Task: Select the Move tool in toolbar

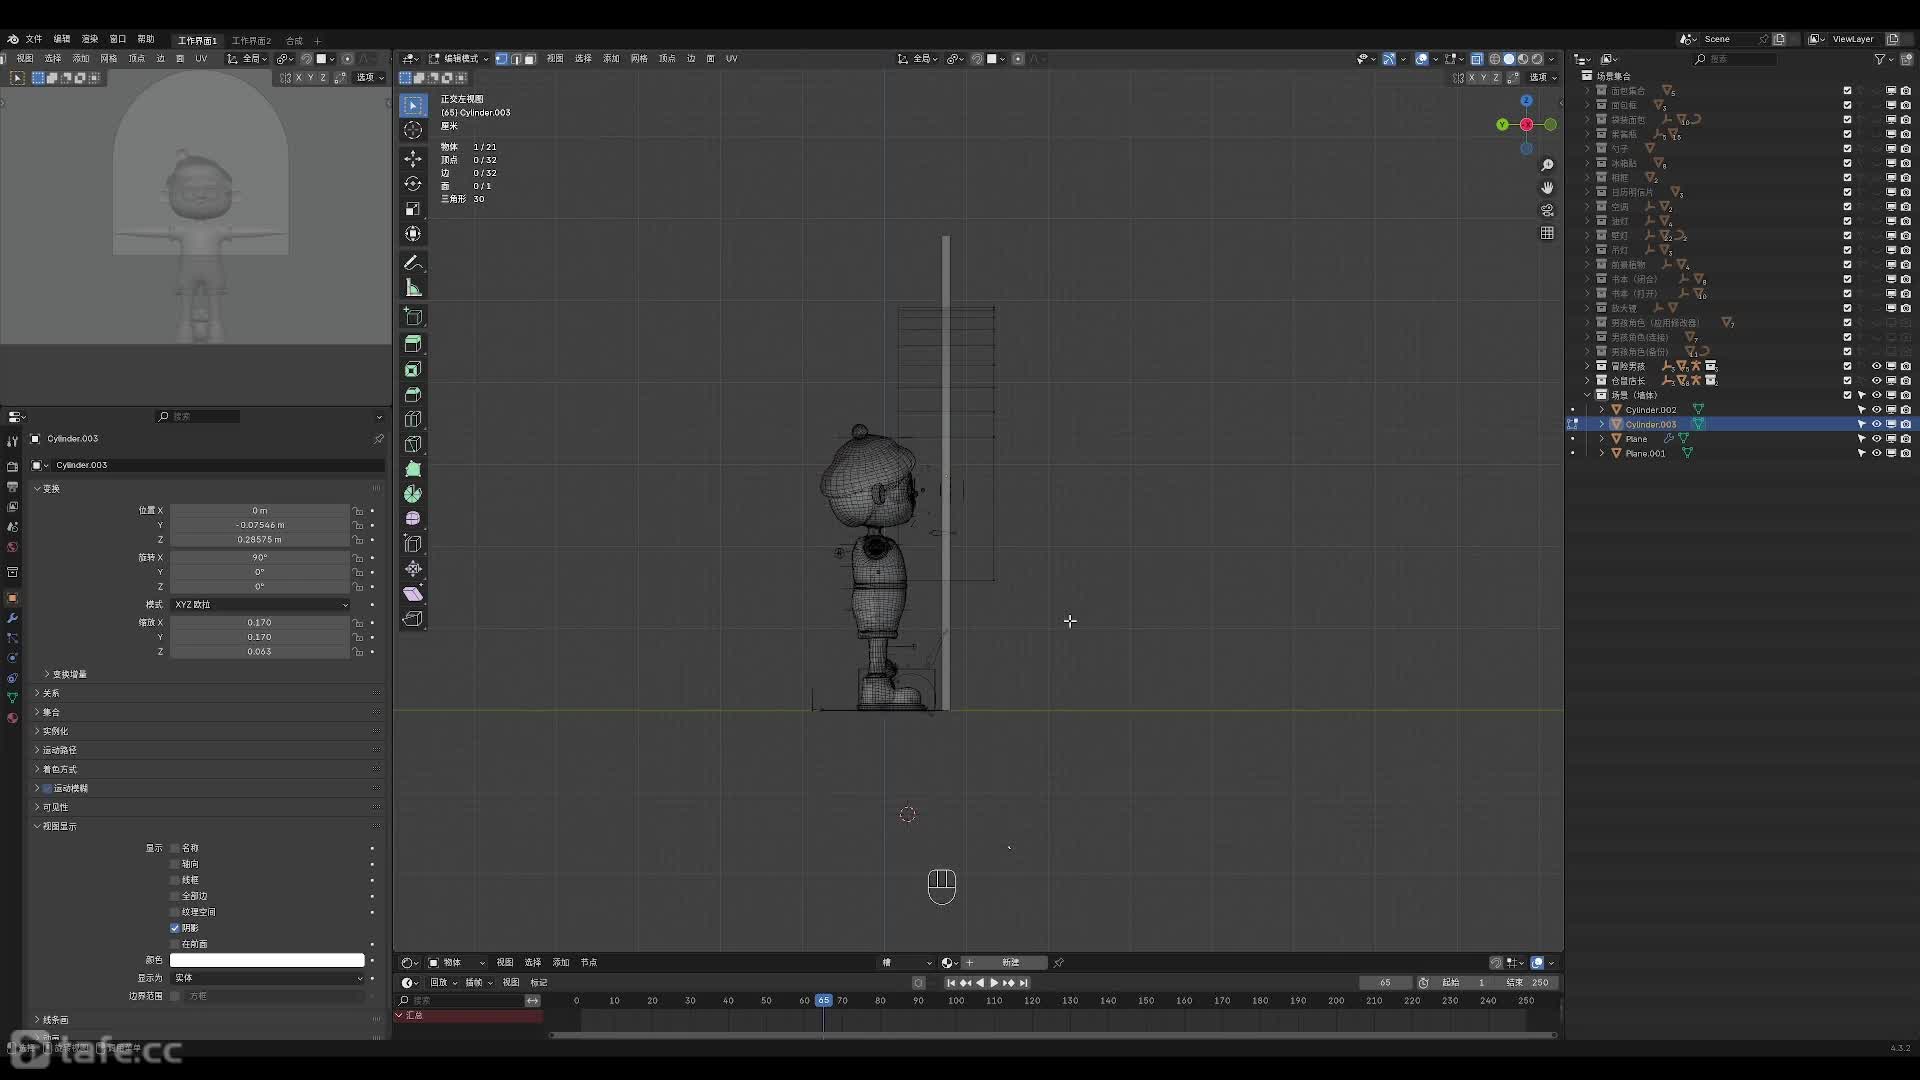Action: (413, 159)
